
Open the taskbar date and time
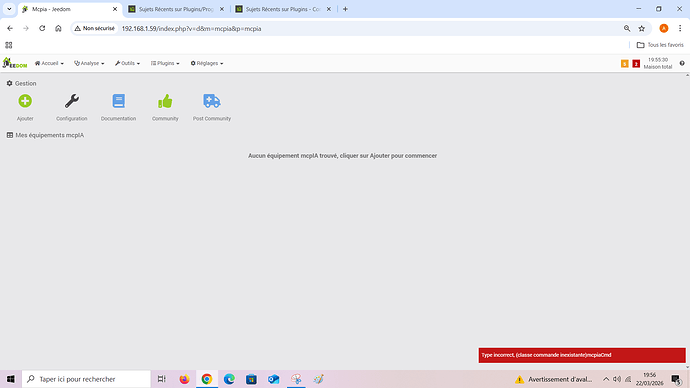650,379
